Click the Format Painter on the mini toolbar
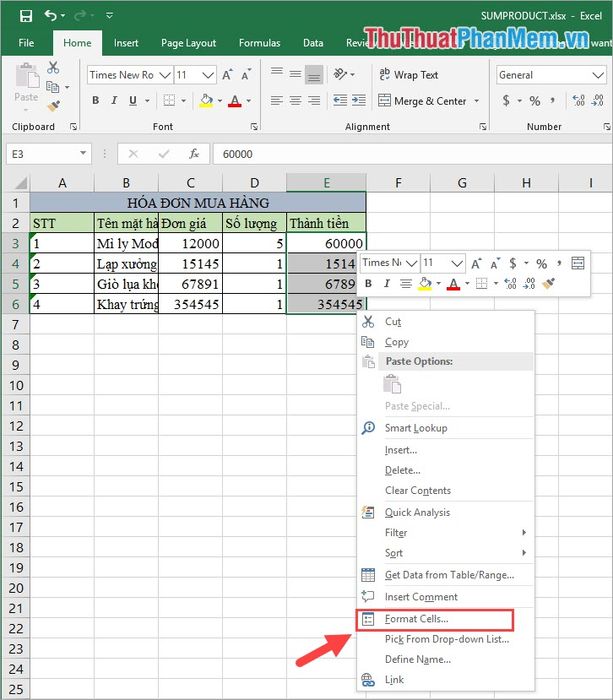 pyautogui.click(x=548, y=283)
